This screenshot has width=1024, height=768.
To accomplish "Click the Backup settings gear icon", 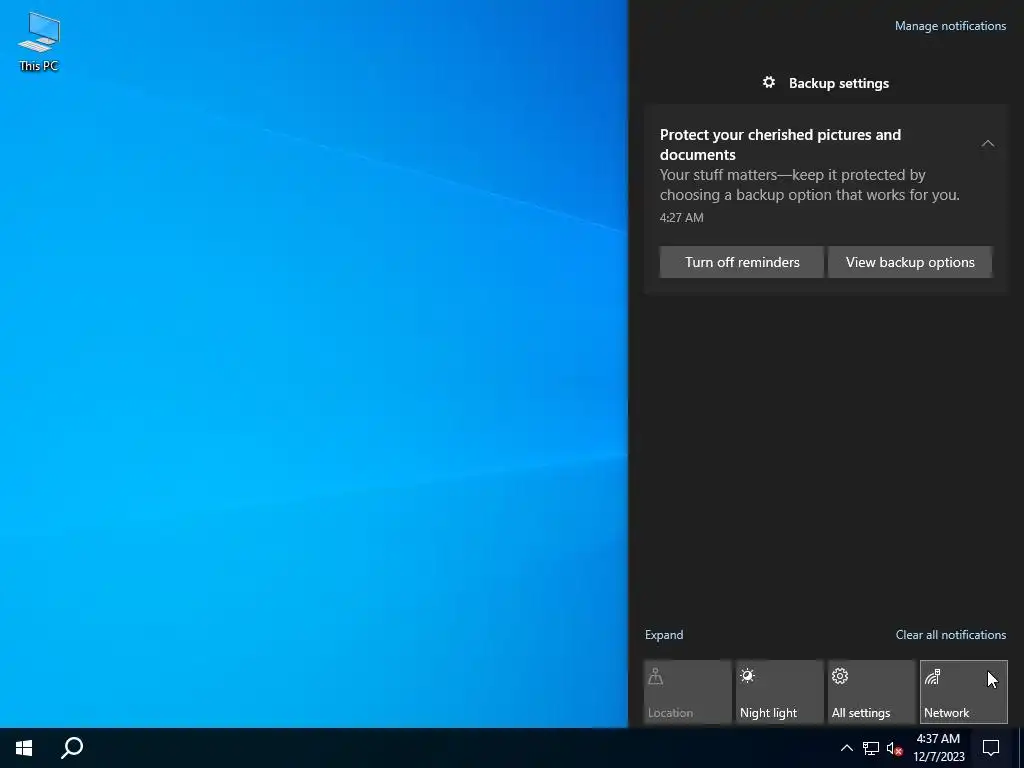I will [769, 82].
